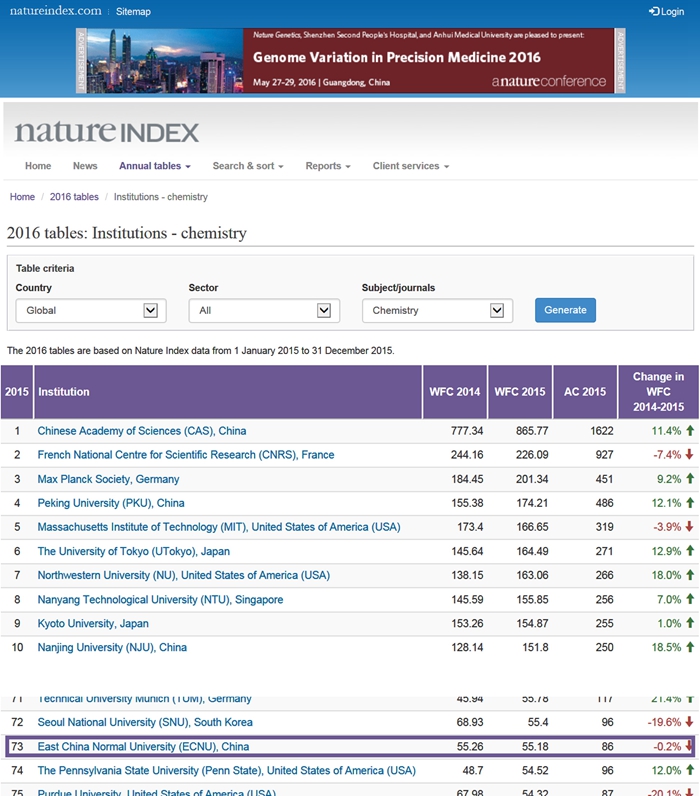Screen dimensions: 700x796
Task: Click the Nature Index logo
Action: click(x=107, y=132)
